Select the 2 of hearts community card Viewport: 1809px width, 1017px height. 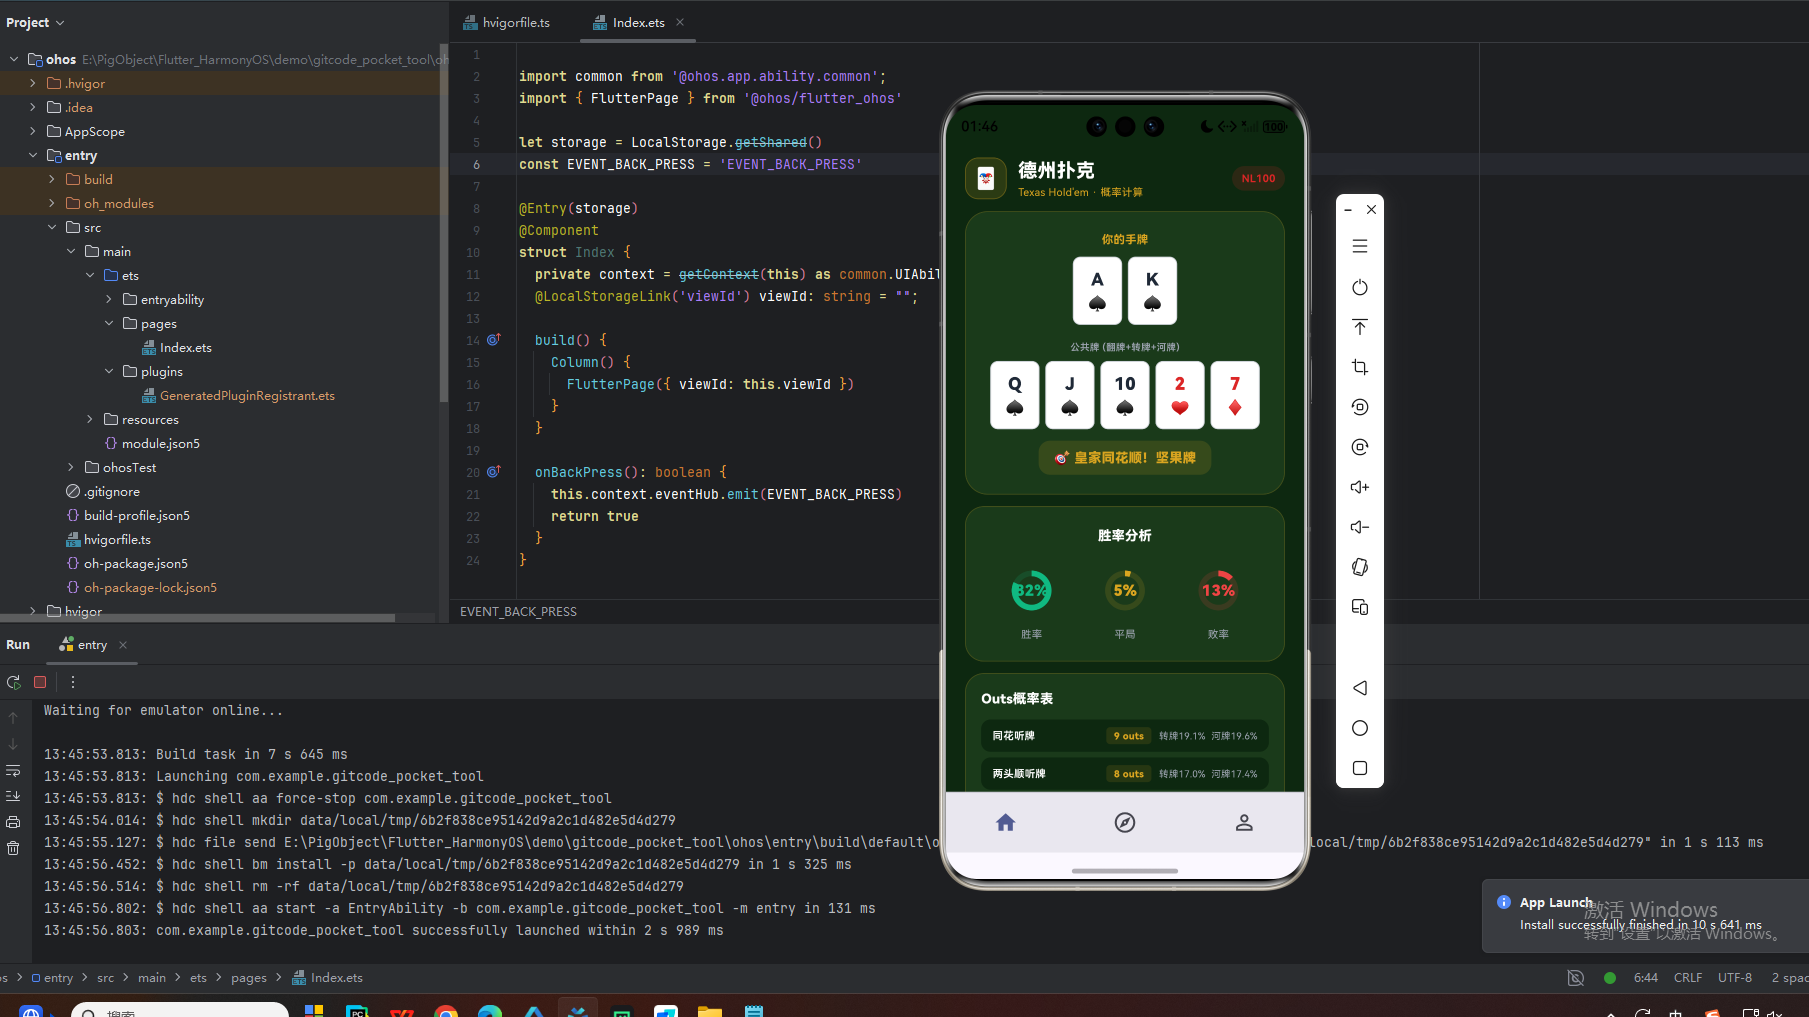tap(1180, 395)
